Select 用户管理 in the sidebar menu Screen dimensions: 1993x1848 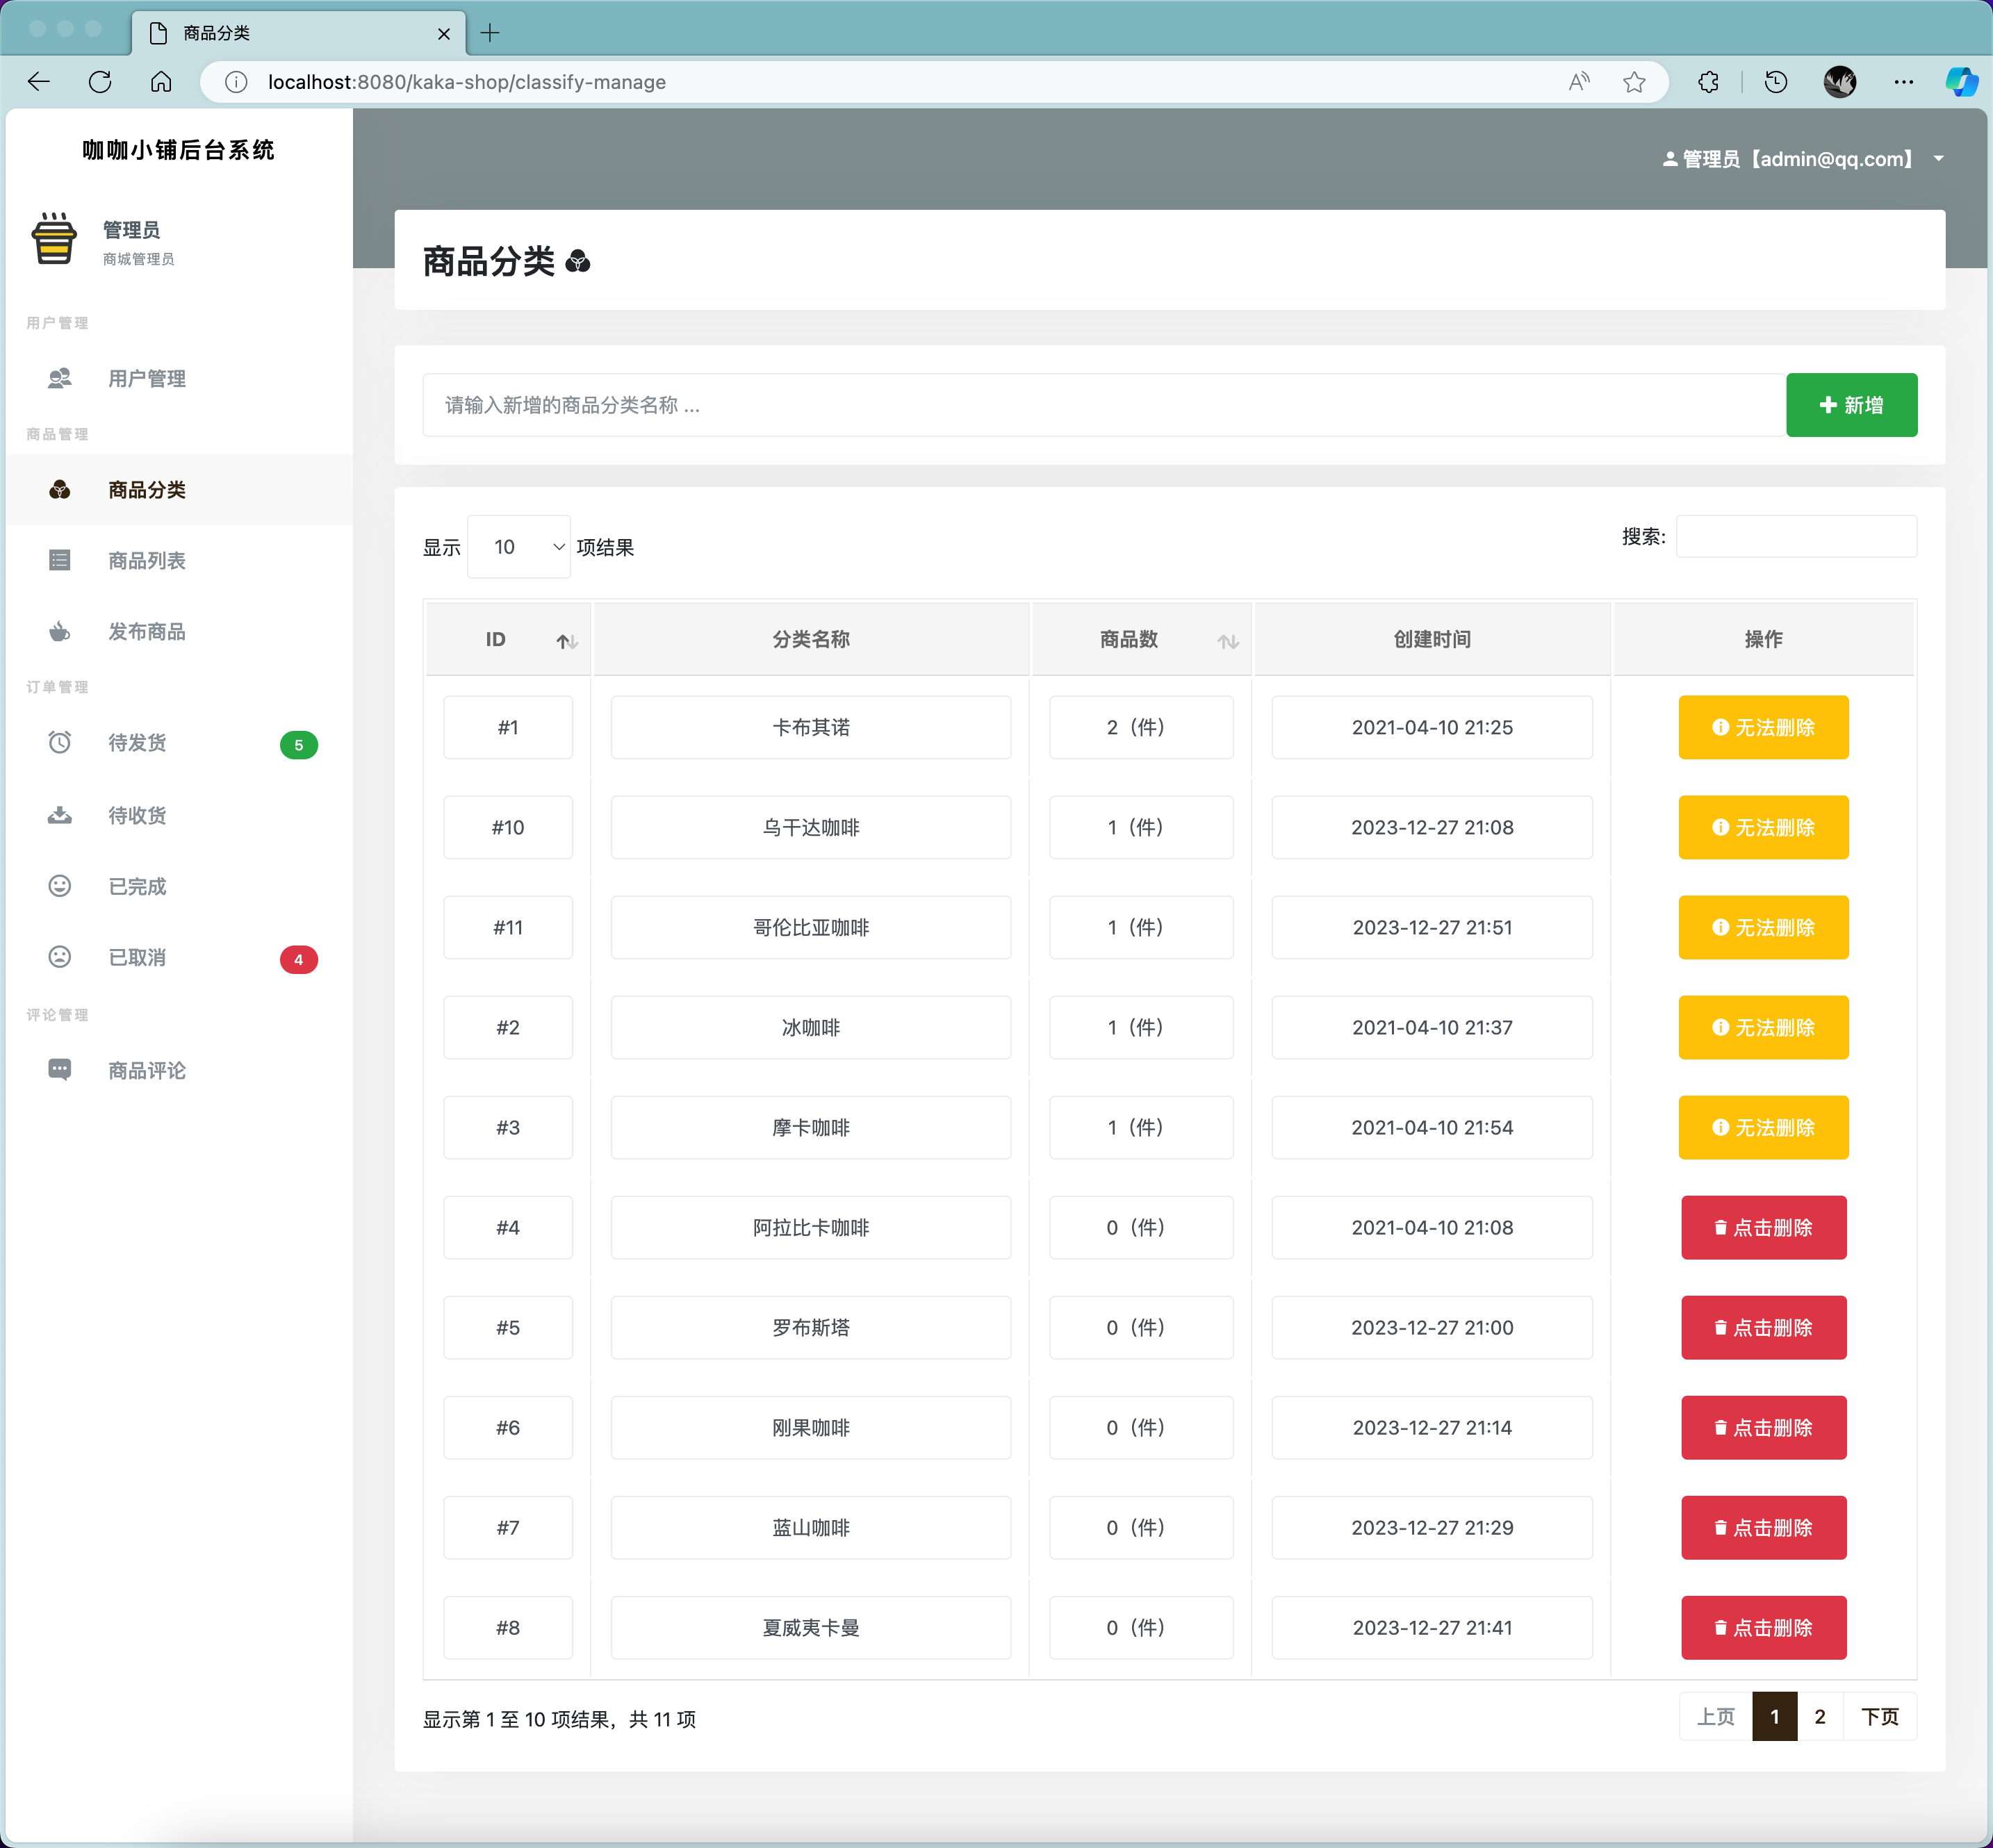coord(147,378)
